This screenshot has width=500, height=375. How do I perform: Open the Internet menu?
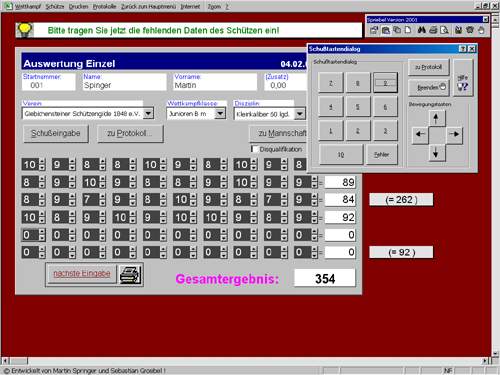pos(190,6)
